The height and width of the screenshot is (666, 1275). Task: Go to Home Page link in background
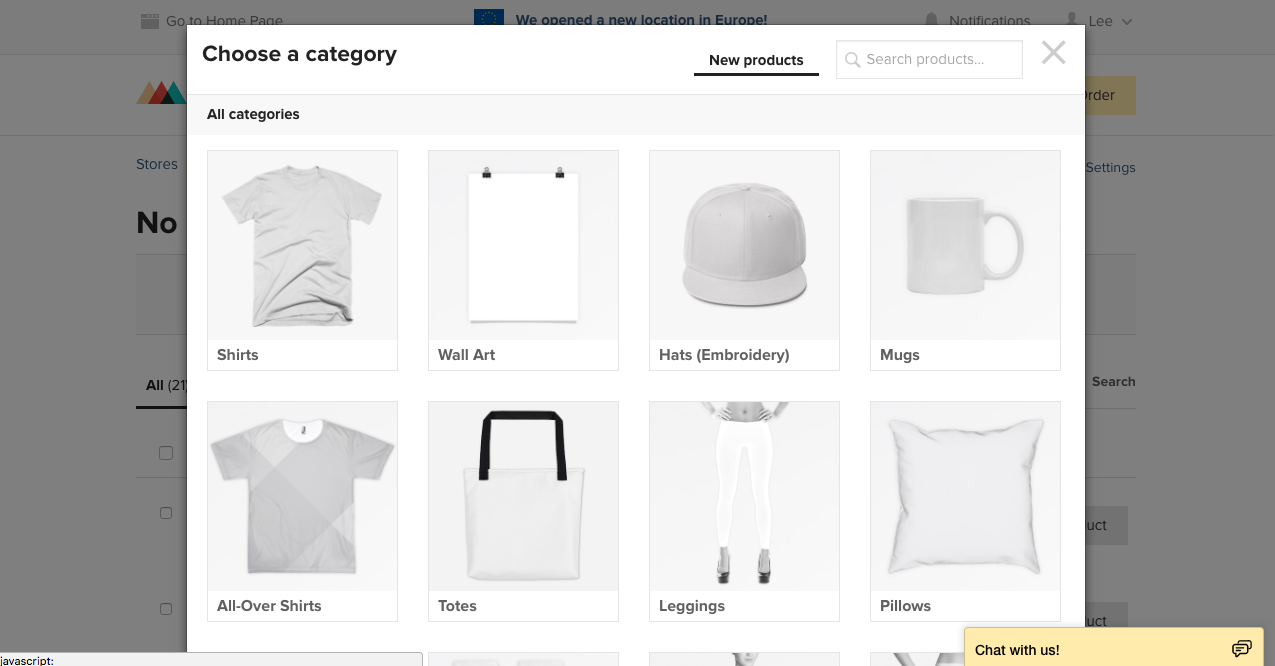pos(224,20)
